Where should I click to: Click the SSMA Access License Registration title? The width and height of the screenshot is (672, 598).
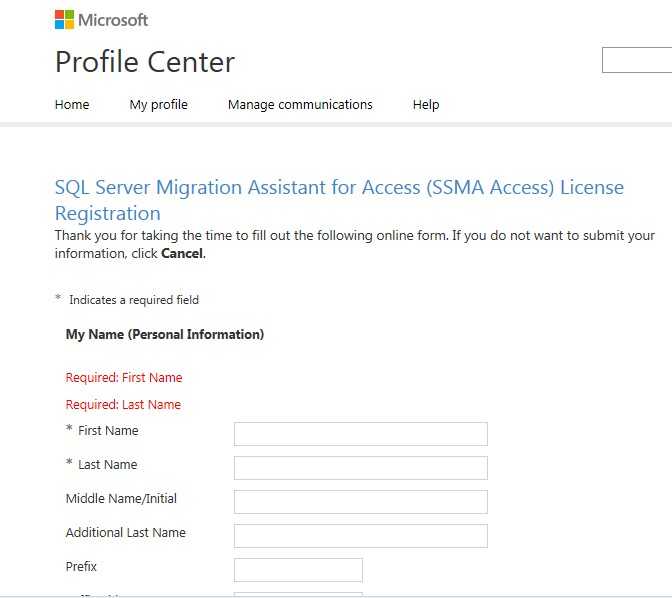[339, 200]
